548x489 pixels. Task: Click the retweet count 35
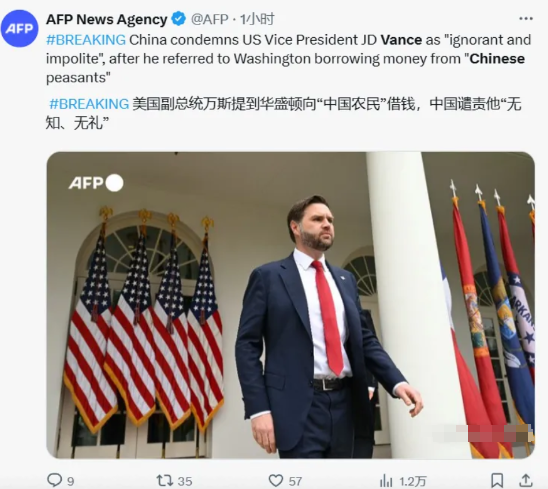point(185,481)
